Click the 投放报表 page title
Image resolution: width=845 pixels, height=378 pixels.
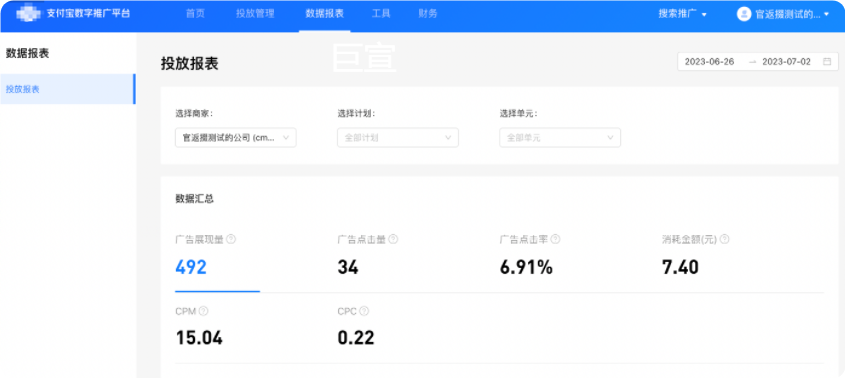[x=190, y=63]
